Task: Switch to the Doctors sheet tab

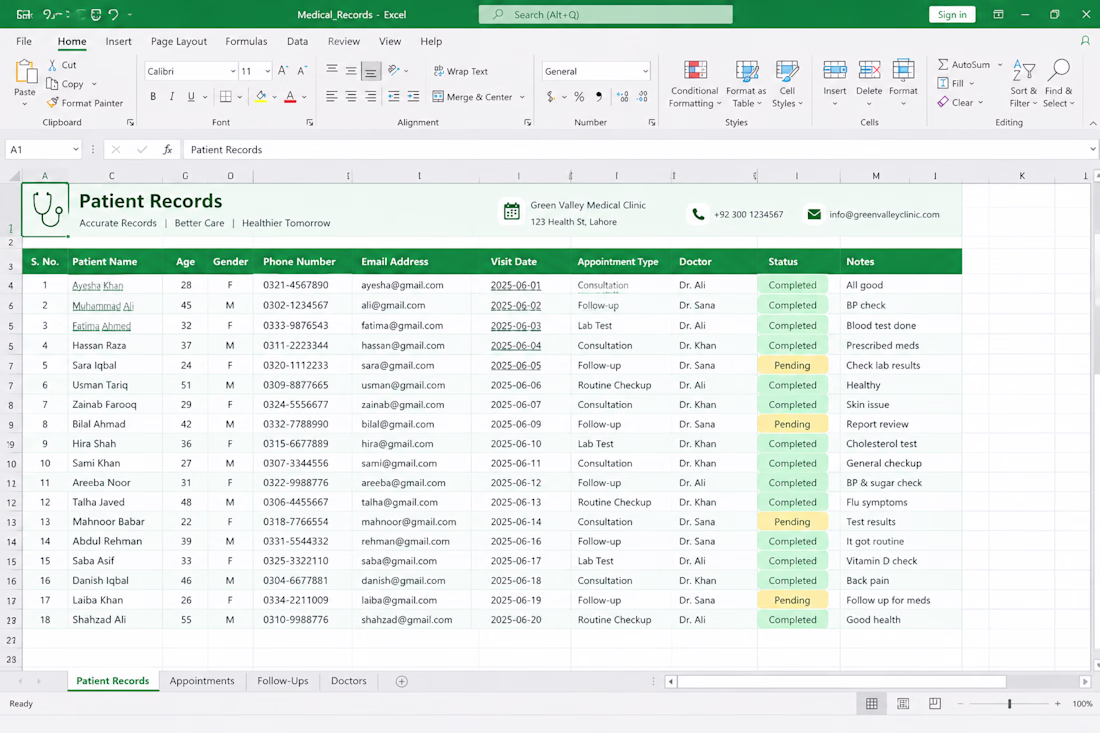Action: pos(349,681)
